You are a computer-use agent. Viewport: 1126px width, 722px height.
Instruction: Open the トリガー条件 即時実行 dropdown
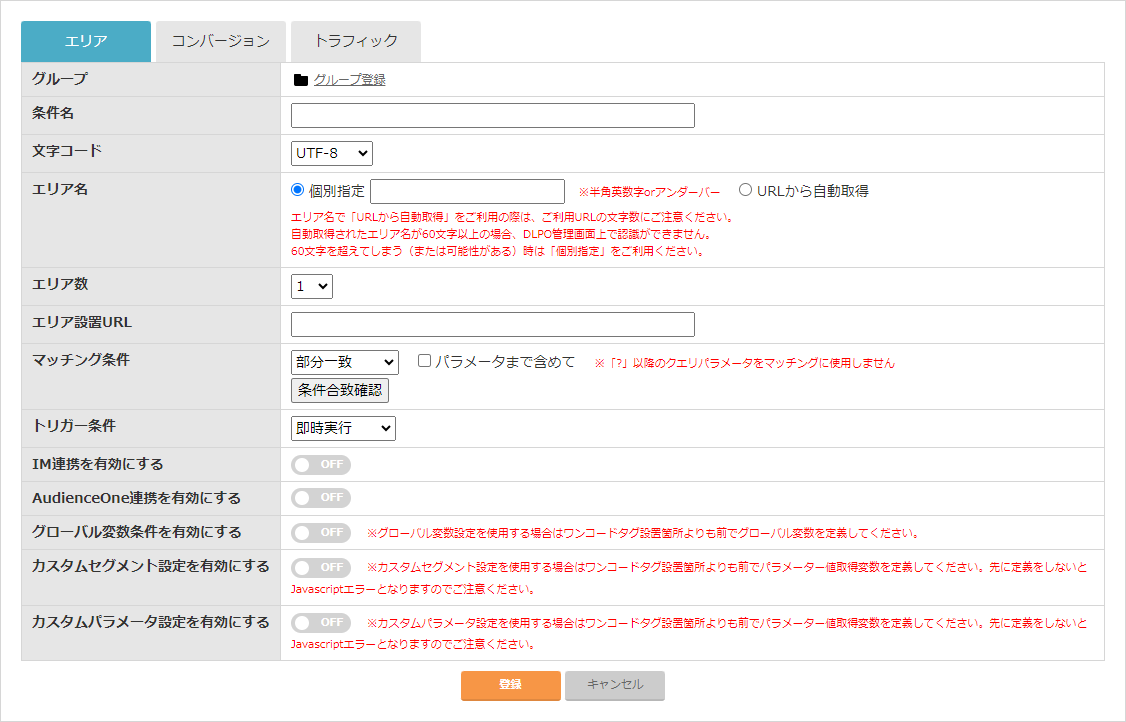click(x=343, y=428)
